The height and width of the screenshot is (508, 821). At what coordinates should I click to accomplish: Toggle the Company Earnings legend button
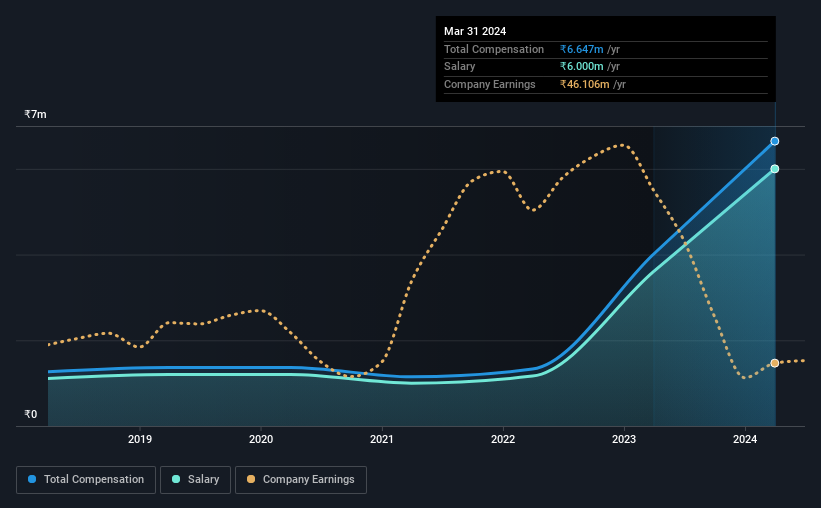(x=301, y=480)
